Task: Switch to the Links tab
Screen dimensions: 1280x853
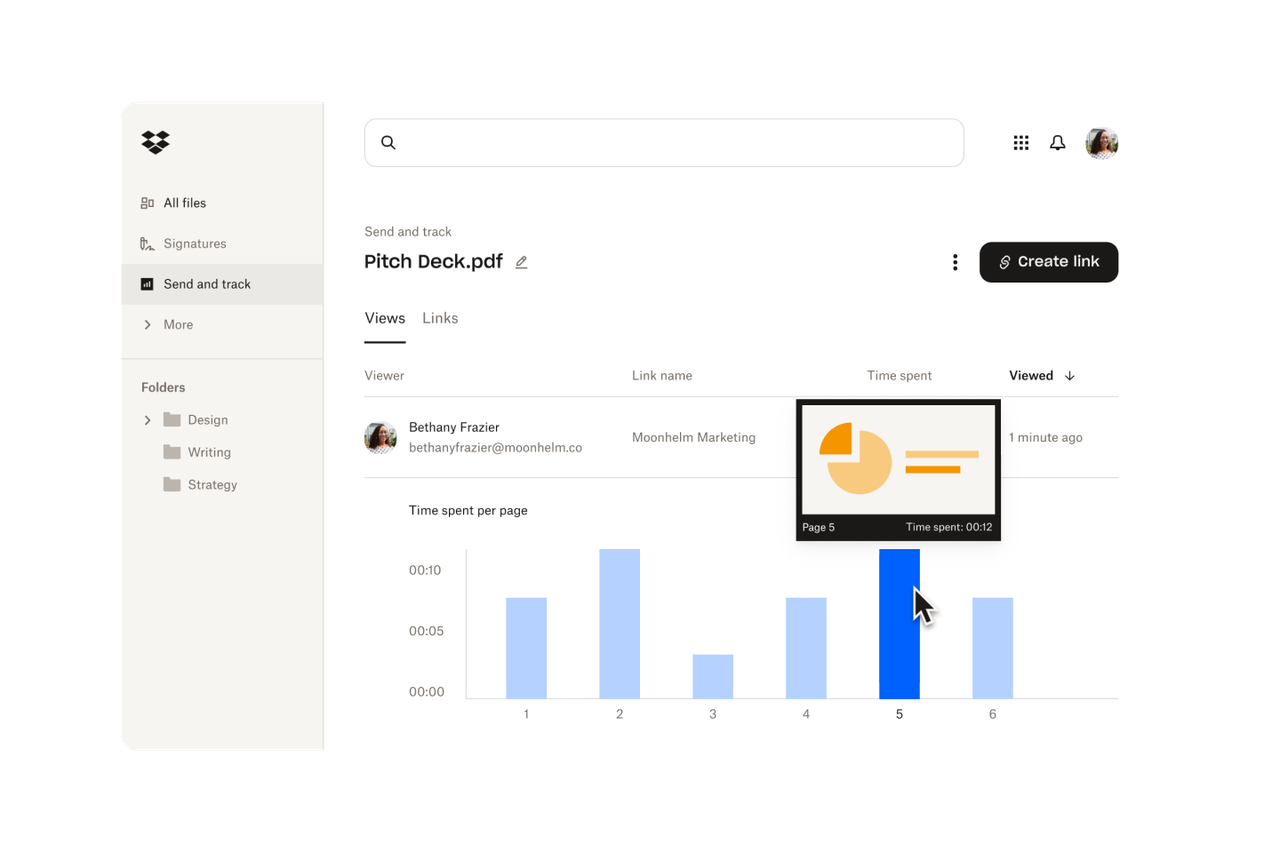Action: click(x=440, y=318)
